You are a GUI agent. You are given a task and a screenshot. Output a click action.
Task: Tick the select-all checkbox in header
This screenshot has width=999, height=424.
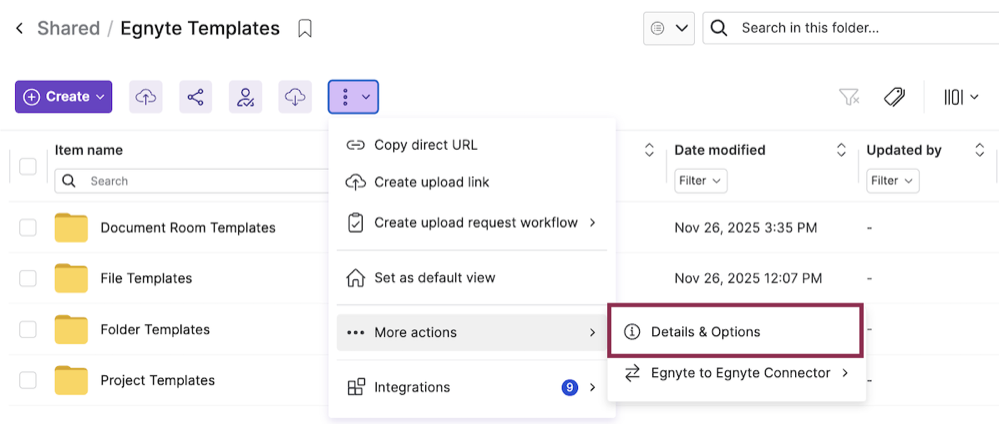[27, 166]
